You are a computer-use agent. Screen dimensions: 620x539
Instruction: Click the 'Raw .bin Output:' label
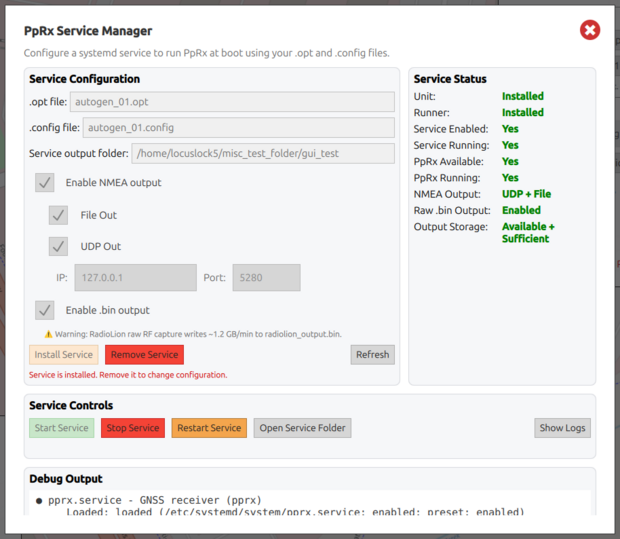point(452,210)
